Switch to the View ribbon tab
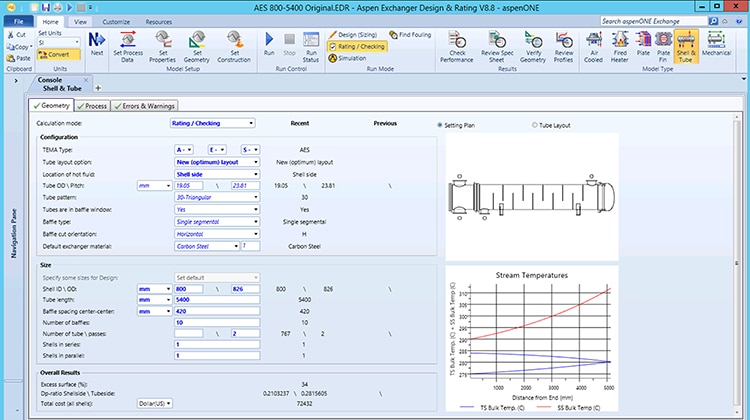This screenshot has width=750, height=420. pyautogui.click(x=80, y=22)
